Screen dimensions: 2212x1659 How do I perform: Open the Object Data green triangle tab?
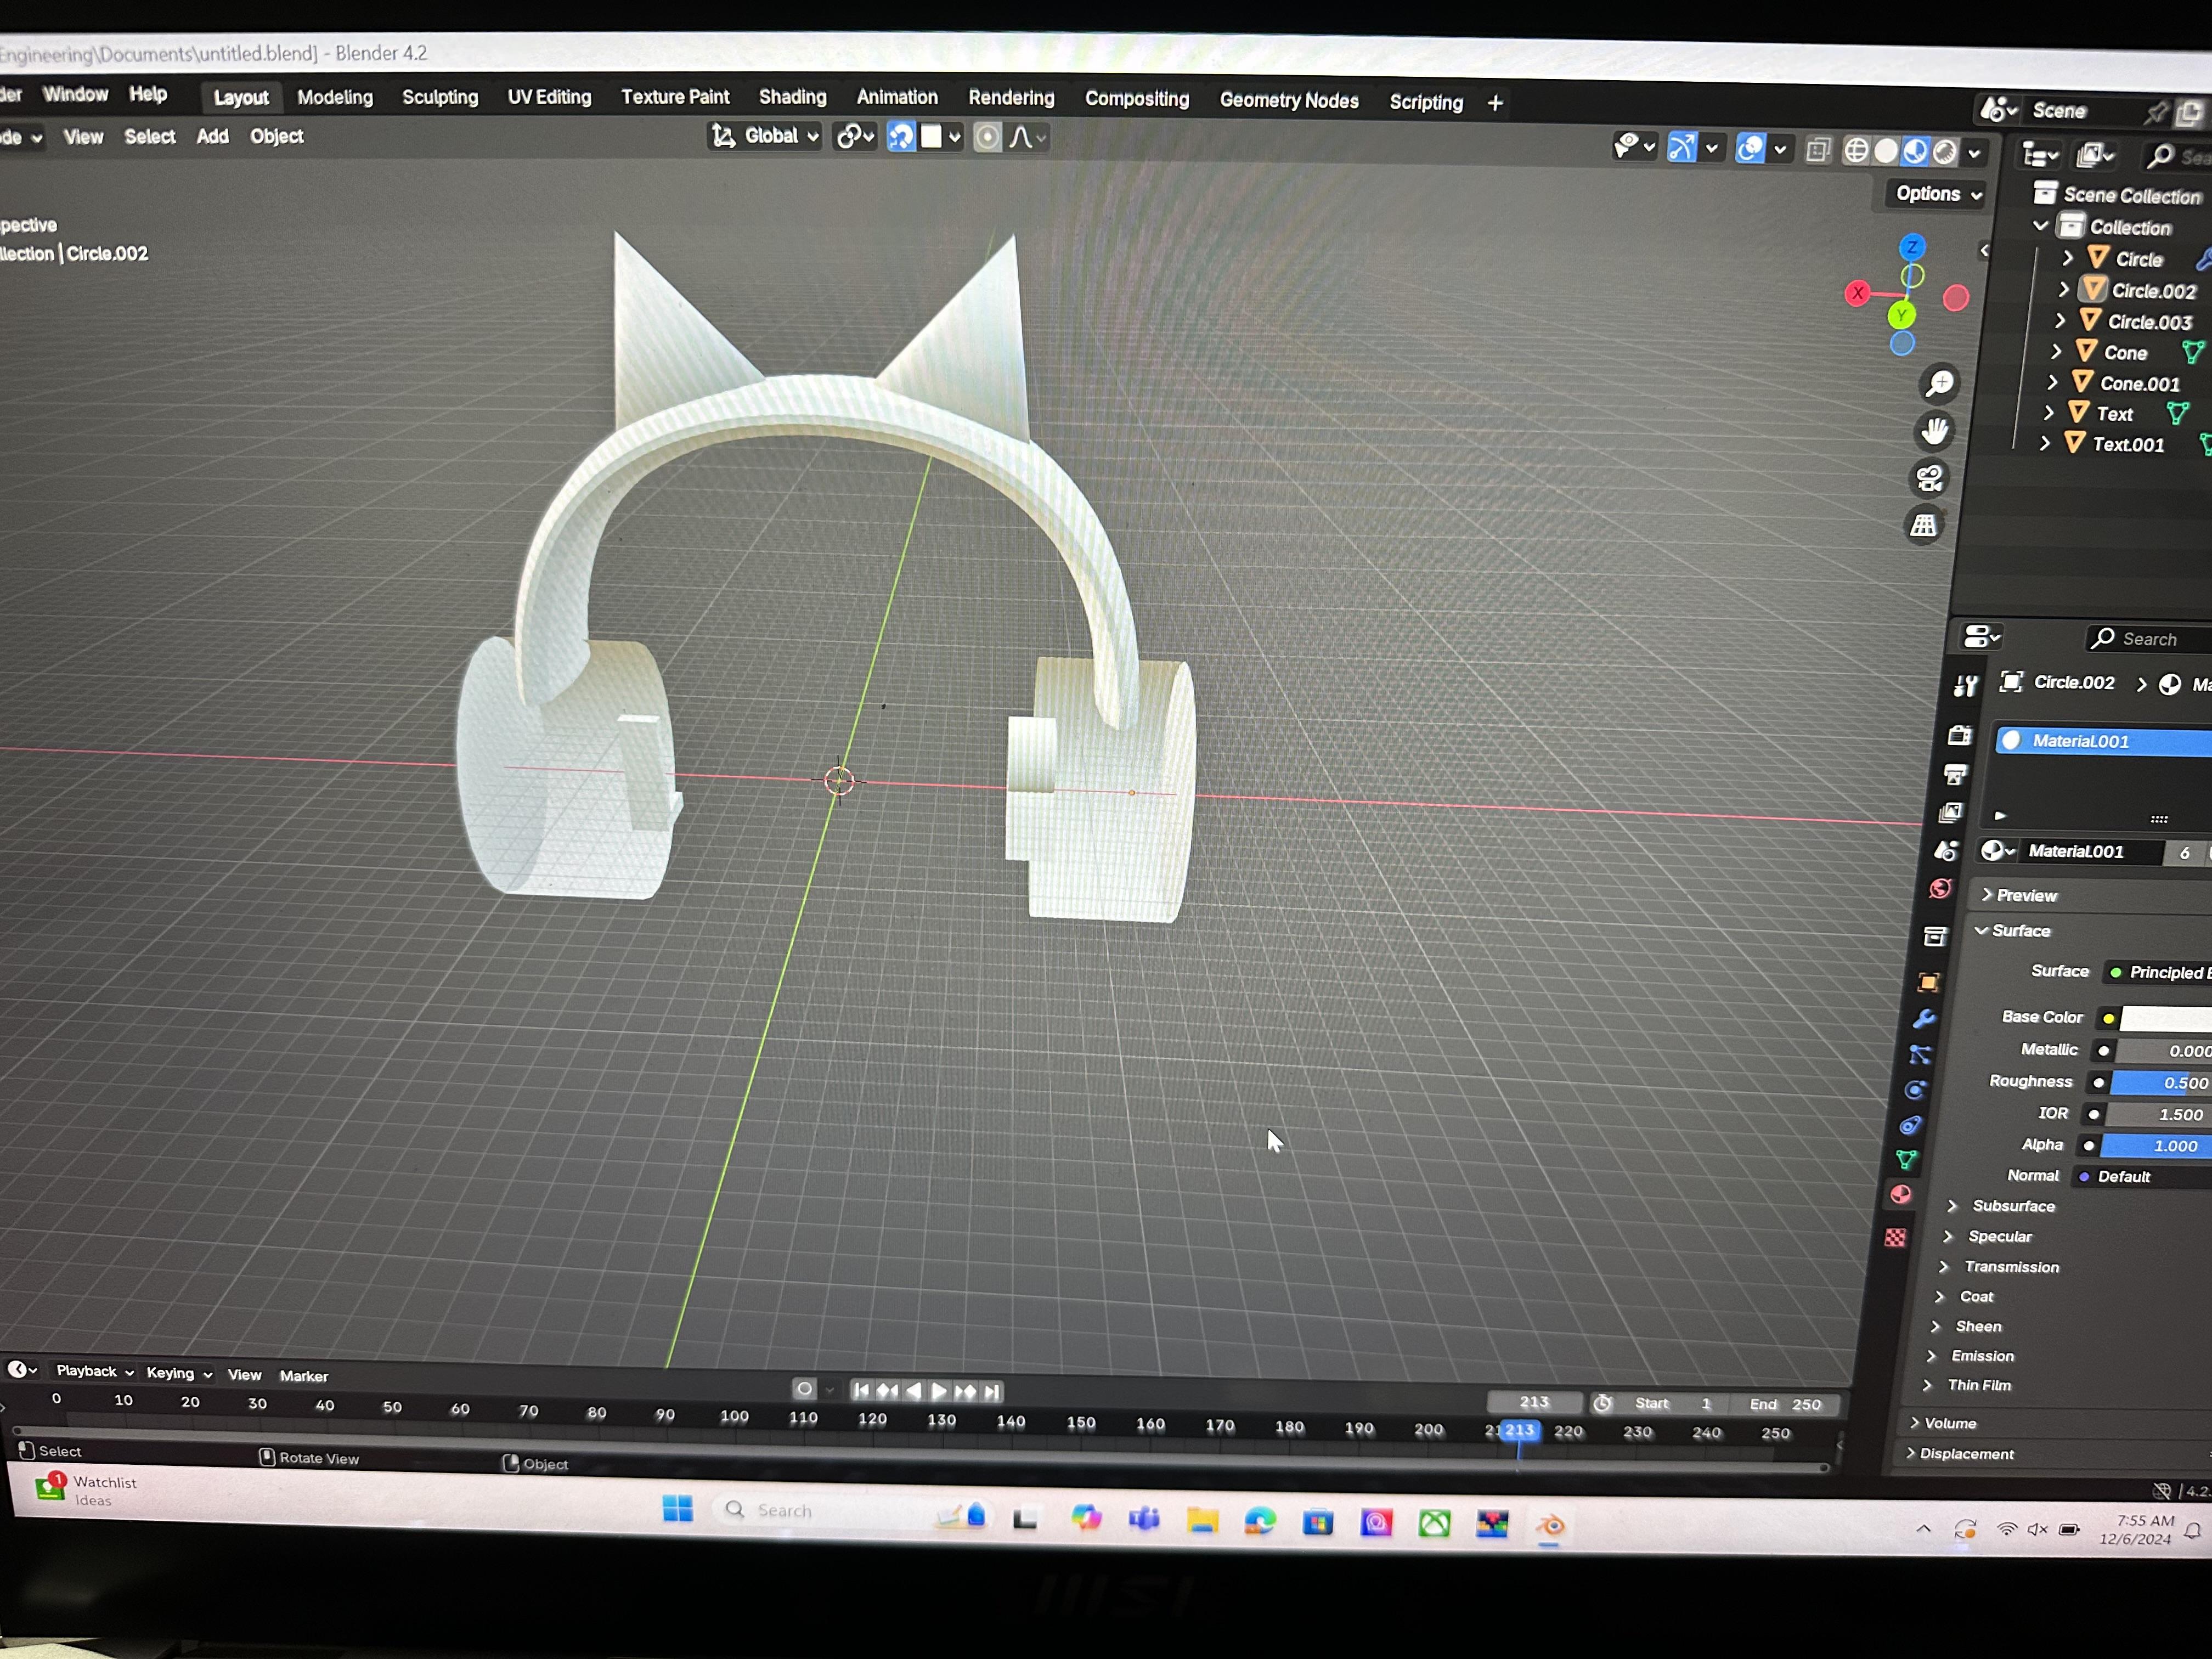point(1906,1159)
